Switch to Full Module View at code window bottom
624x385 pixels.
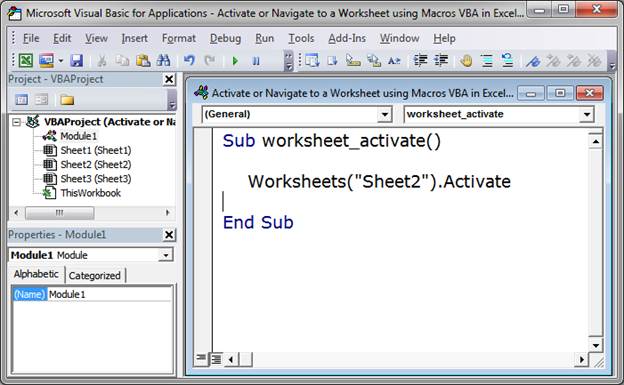coord(216,359)
